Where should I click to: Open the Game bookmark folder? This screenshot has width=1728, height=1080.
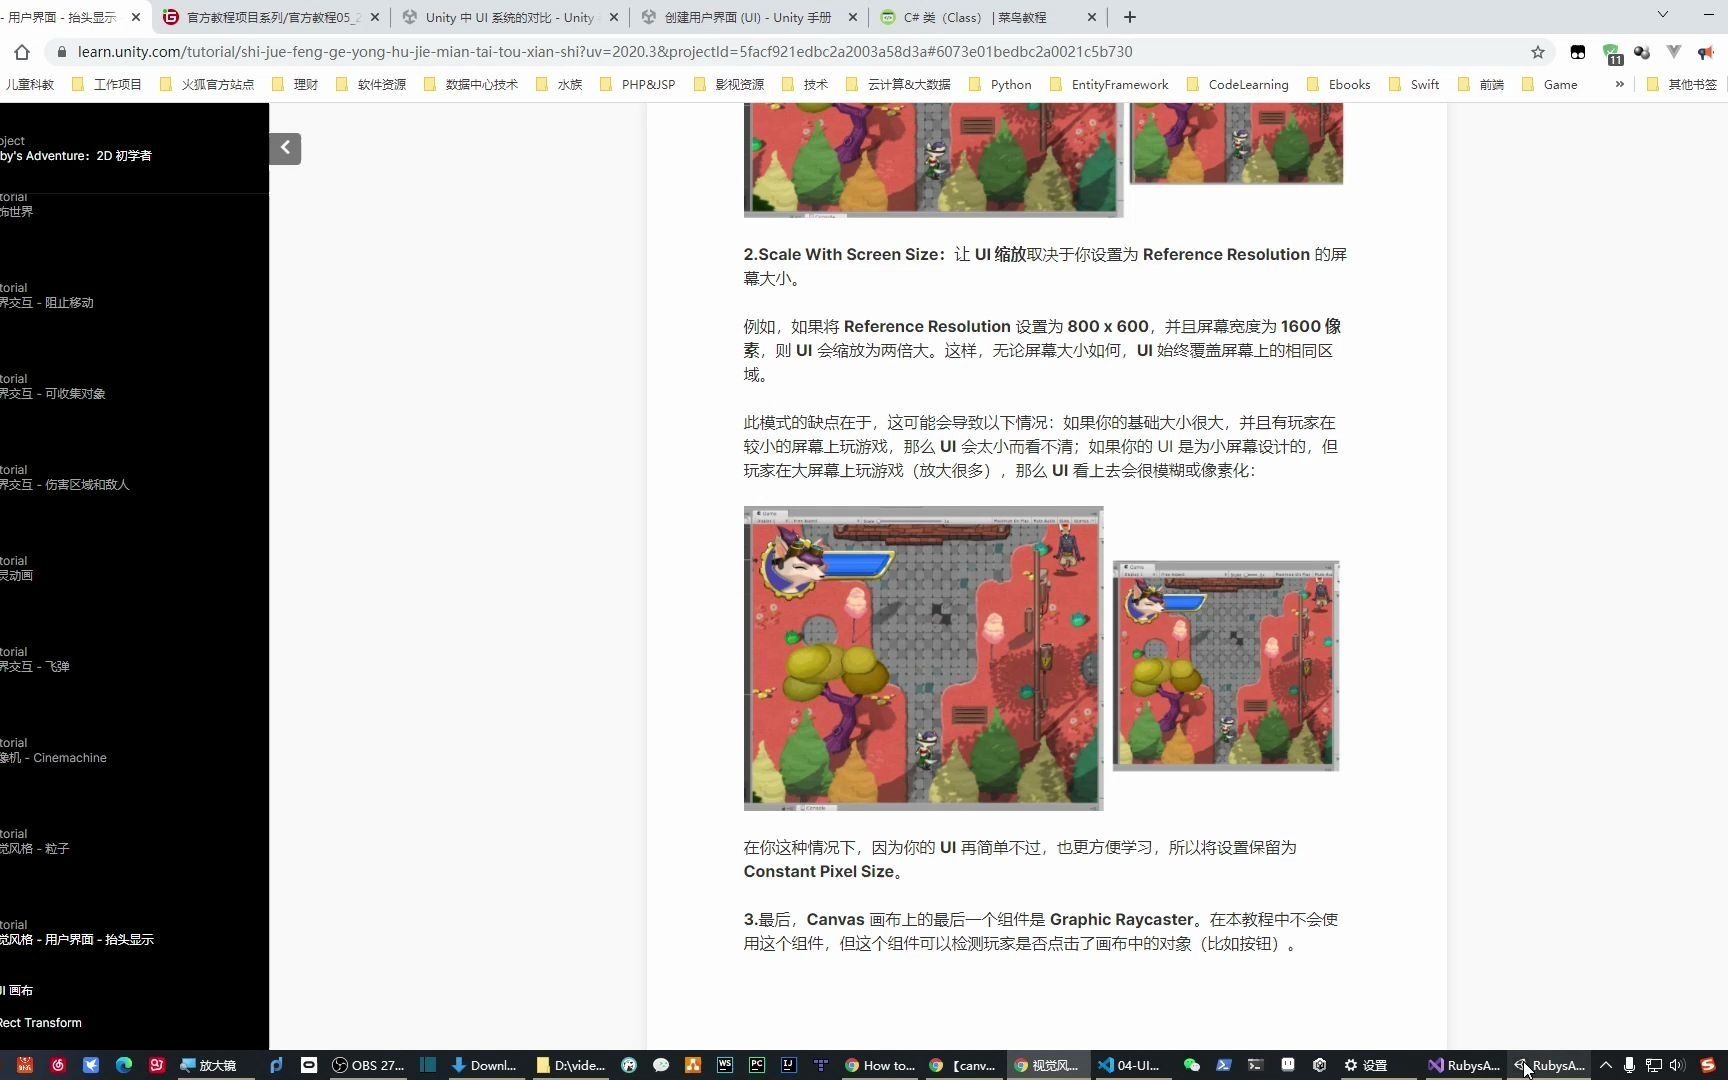1549,85
